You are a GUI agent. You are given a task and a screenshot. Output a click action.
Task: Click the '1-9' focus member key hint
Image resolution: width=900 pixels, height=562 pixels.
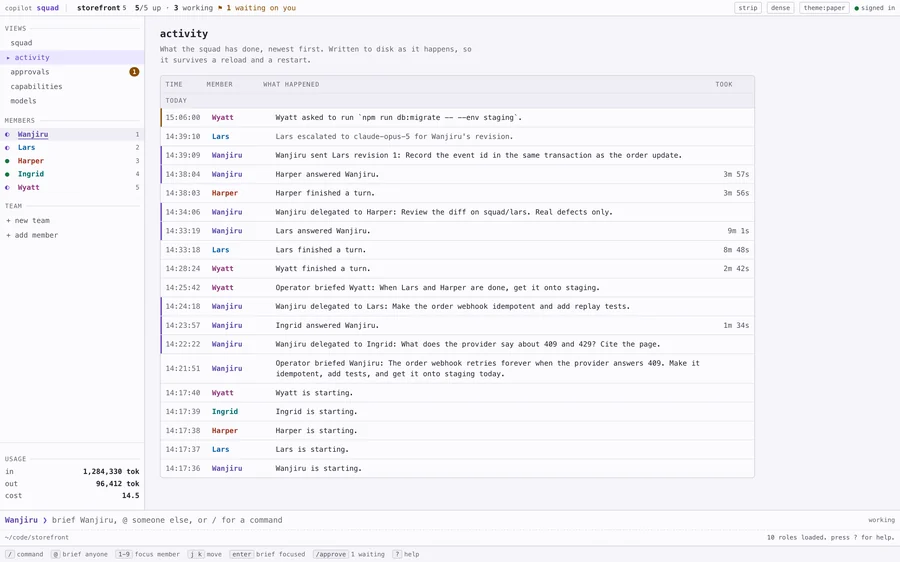coord(123,554)
